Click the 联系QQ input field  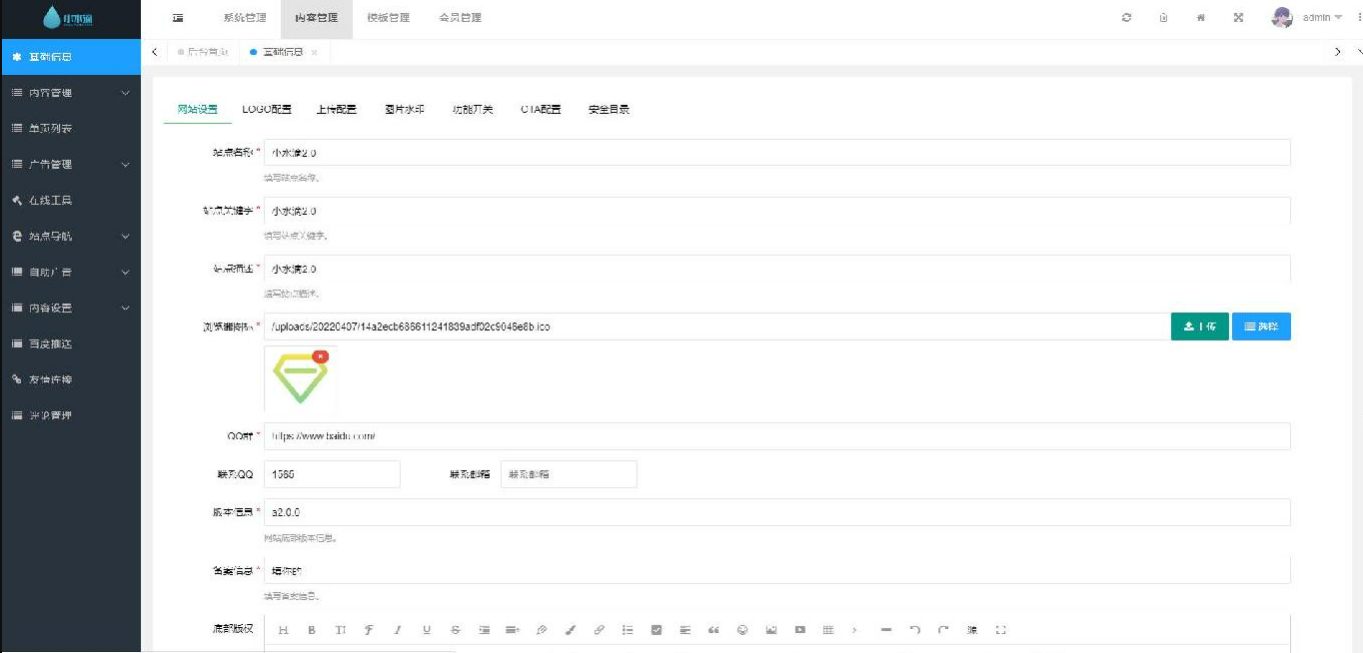[330, 474]
